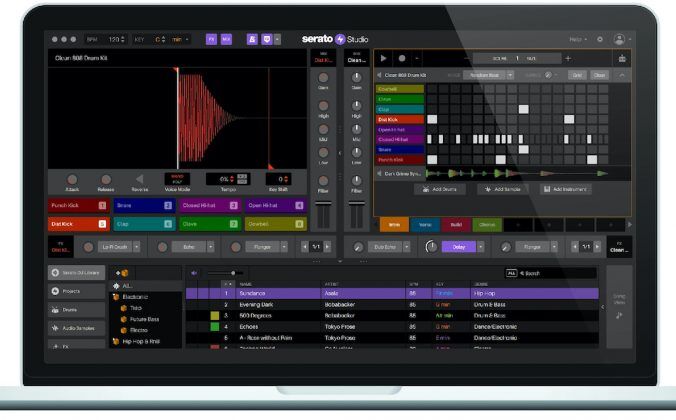Open the Projects library section

76,291
